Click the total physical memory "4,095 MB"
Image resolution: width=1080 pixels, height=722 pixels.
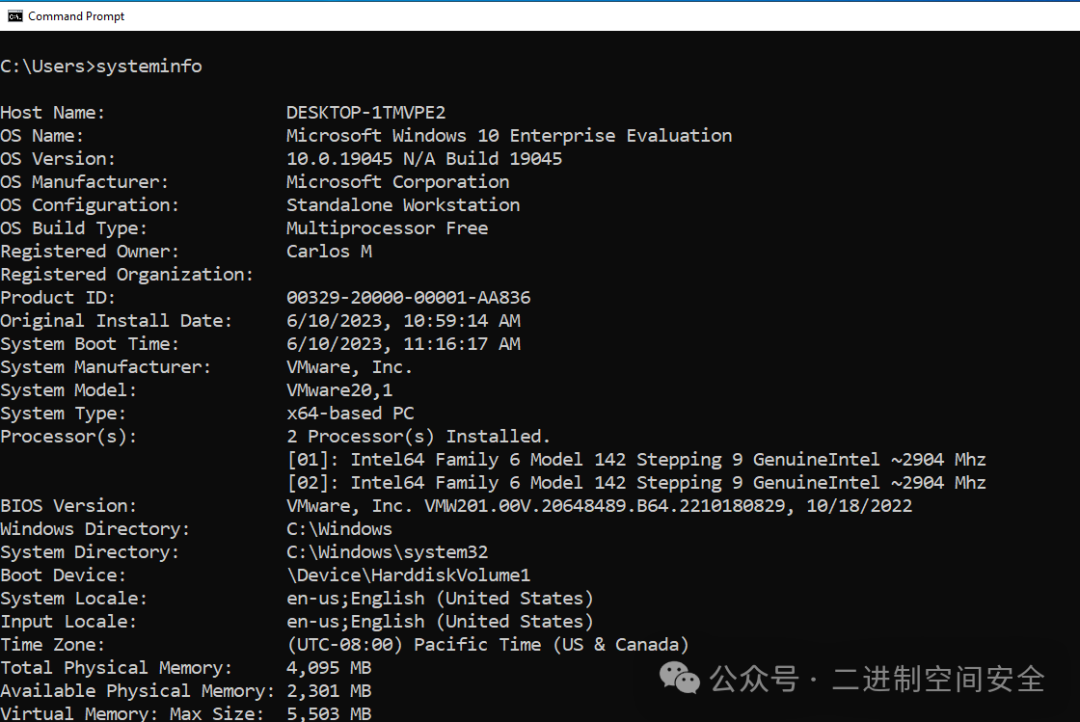[x=329, y=668]
